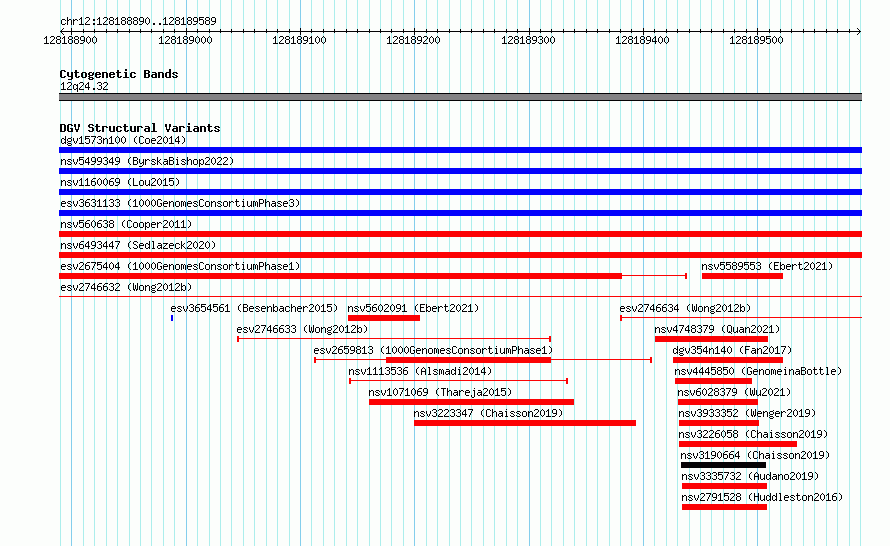Select the 12q24.32 band label
The image size is (890, 546).
click(84, 86)
